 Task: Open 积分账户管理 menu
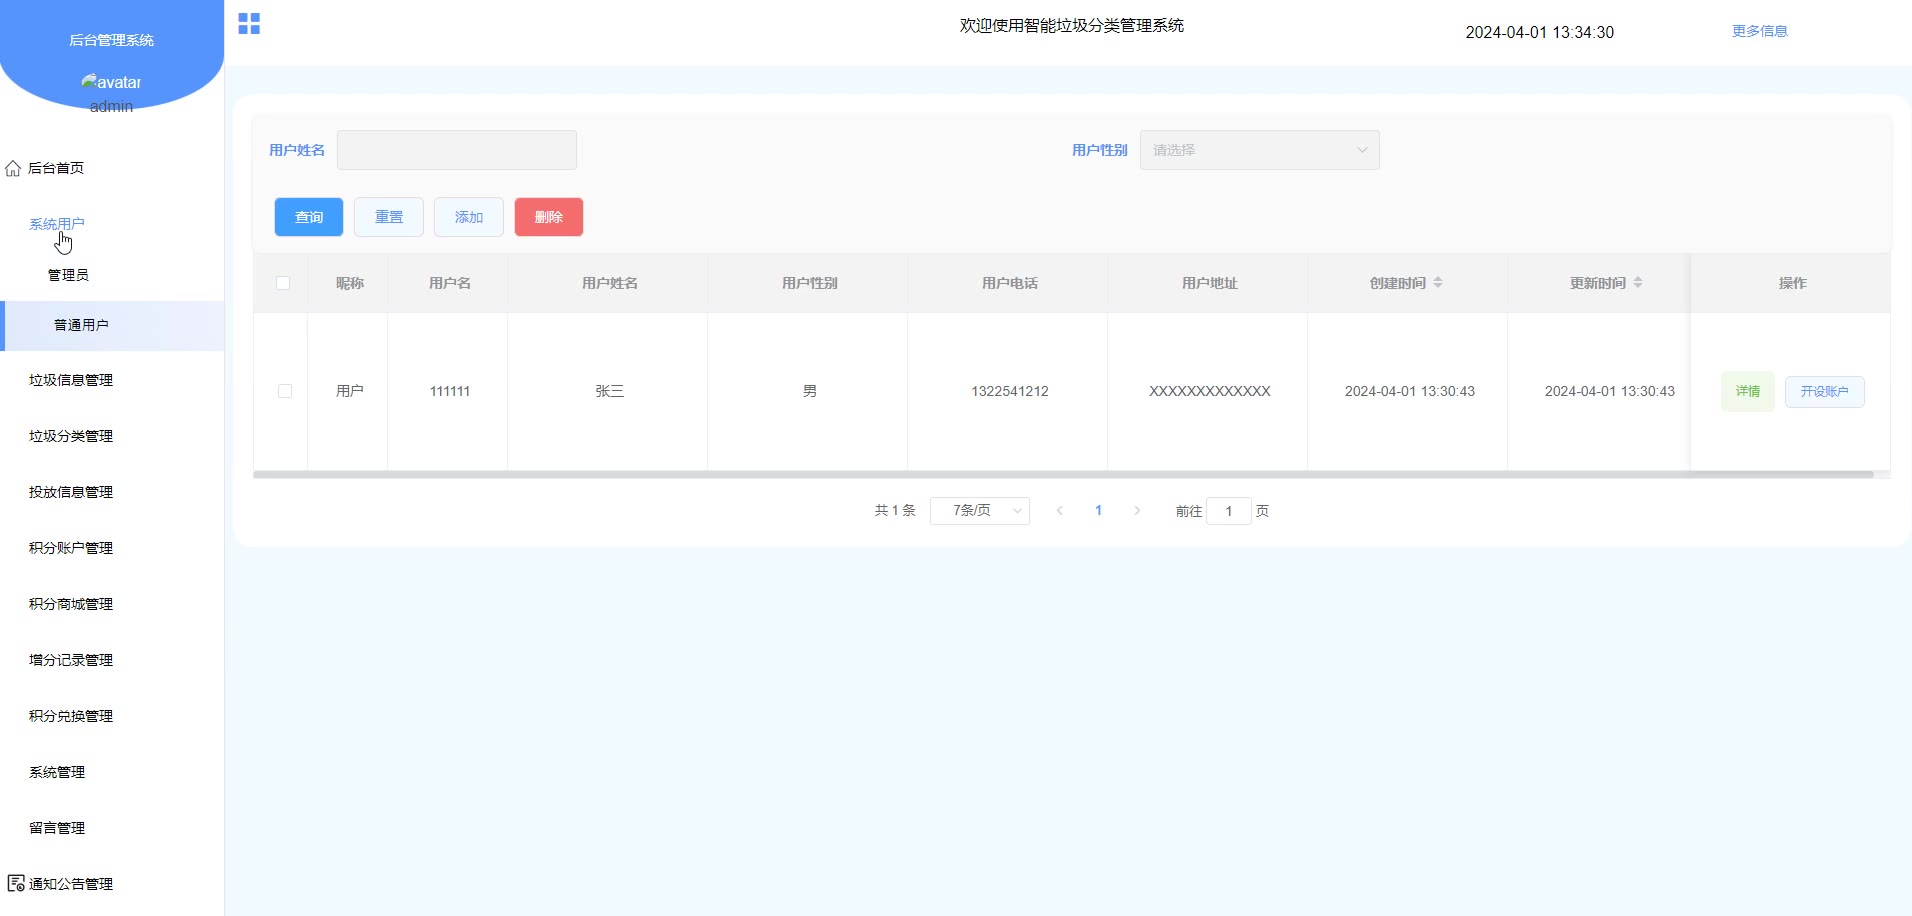(71, 548)
